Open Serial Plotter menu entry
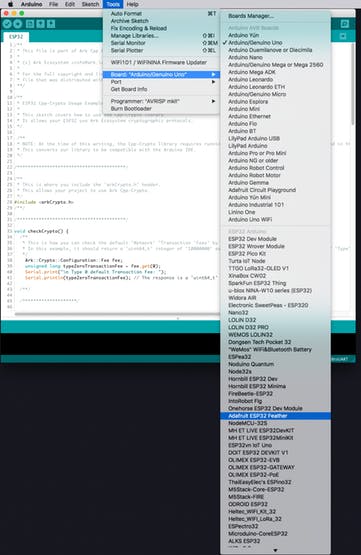 tap(161, 50)
